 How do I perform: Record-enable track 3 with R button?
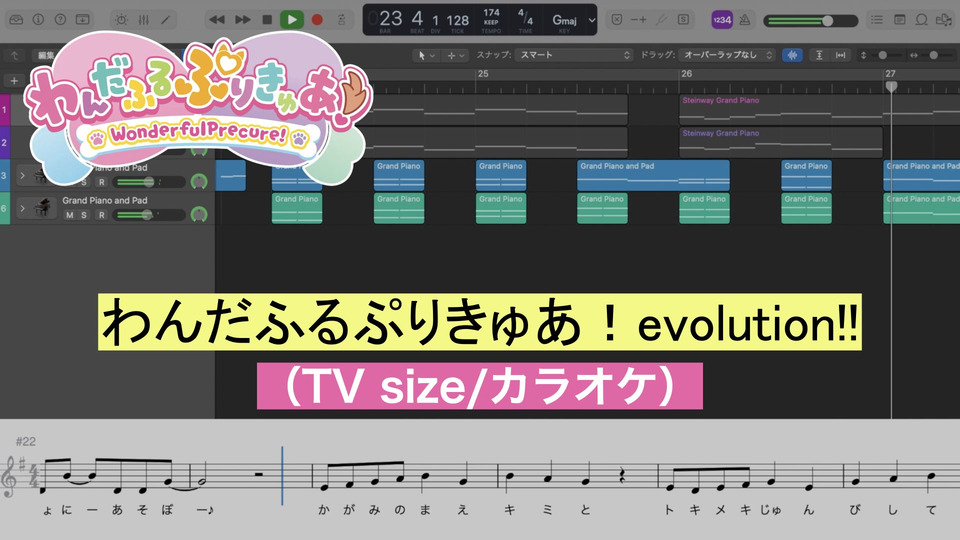102,182
